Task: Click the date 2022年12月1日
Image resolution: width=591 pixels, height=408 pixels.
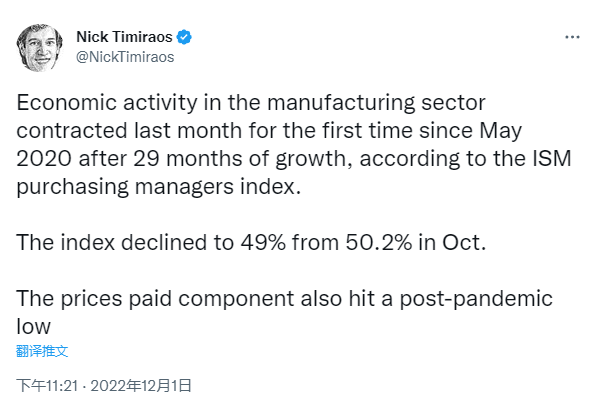Action: [141, 386]
